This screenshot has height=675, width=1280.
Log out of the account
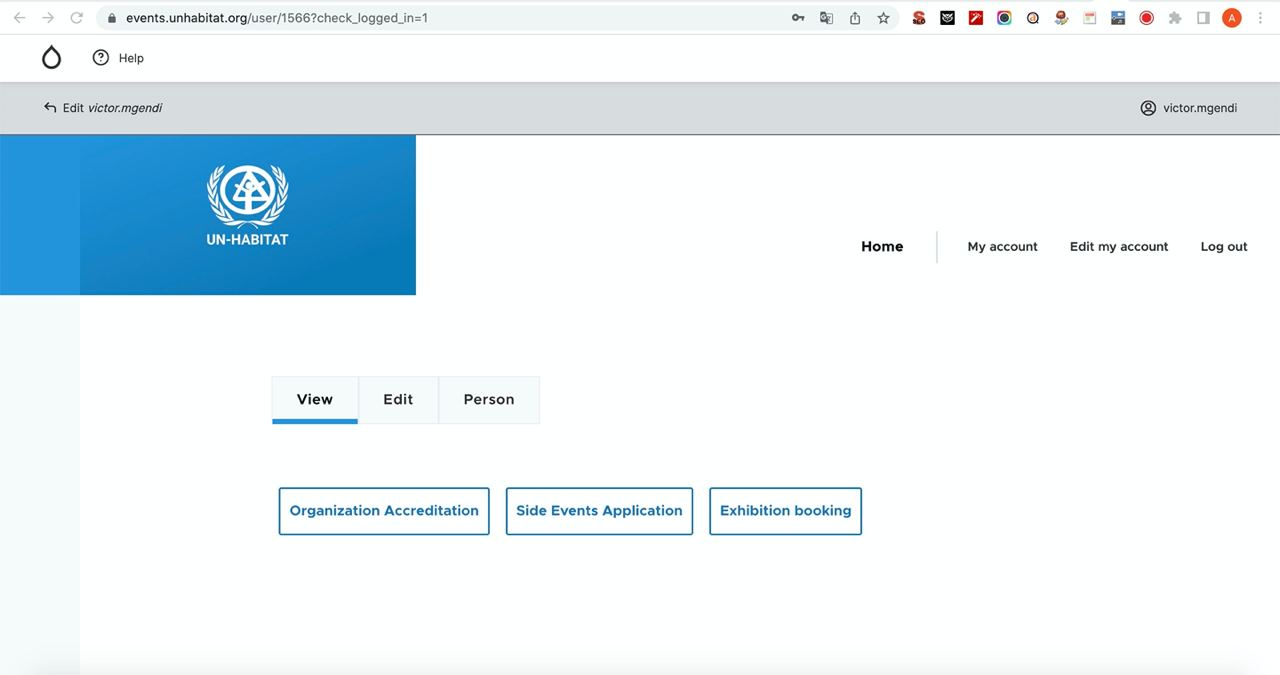pyautogui.click(x=1224, y=247)
